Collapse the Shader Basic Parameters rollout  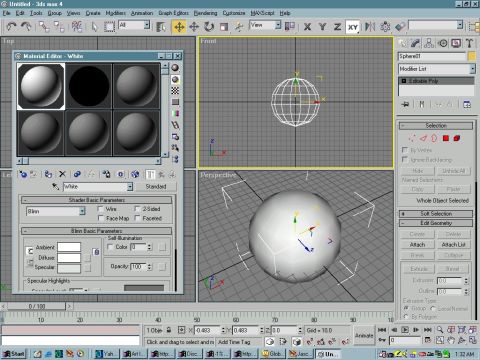pyautogui.click(x=96, y=200)
